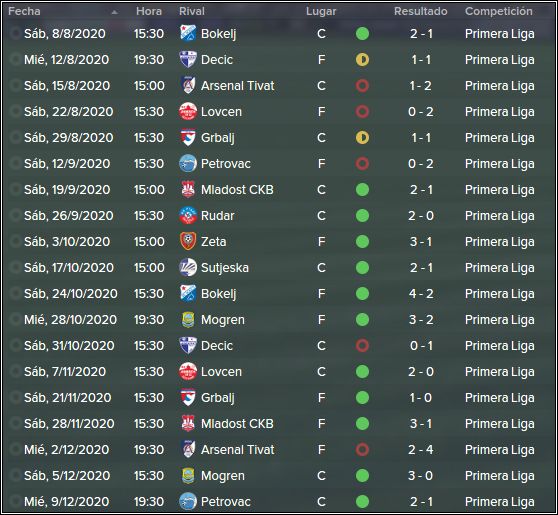
Task: Sort matches by the Resultado column header
Action: click(421, 11)
